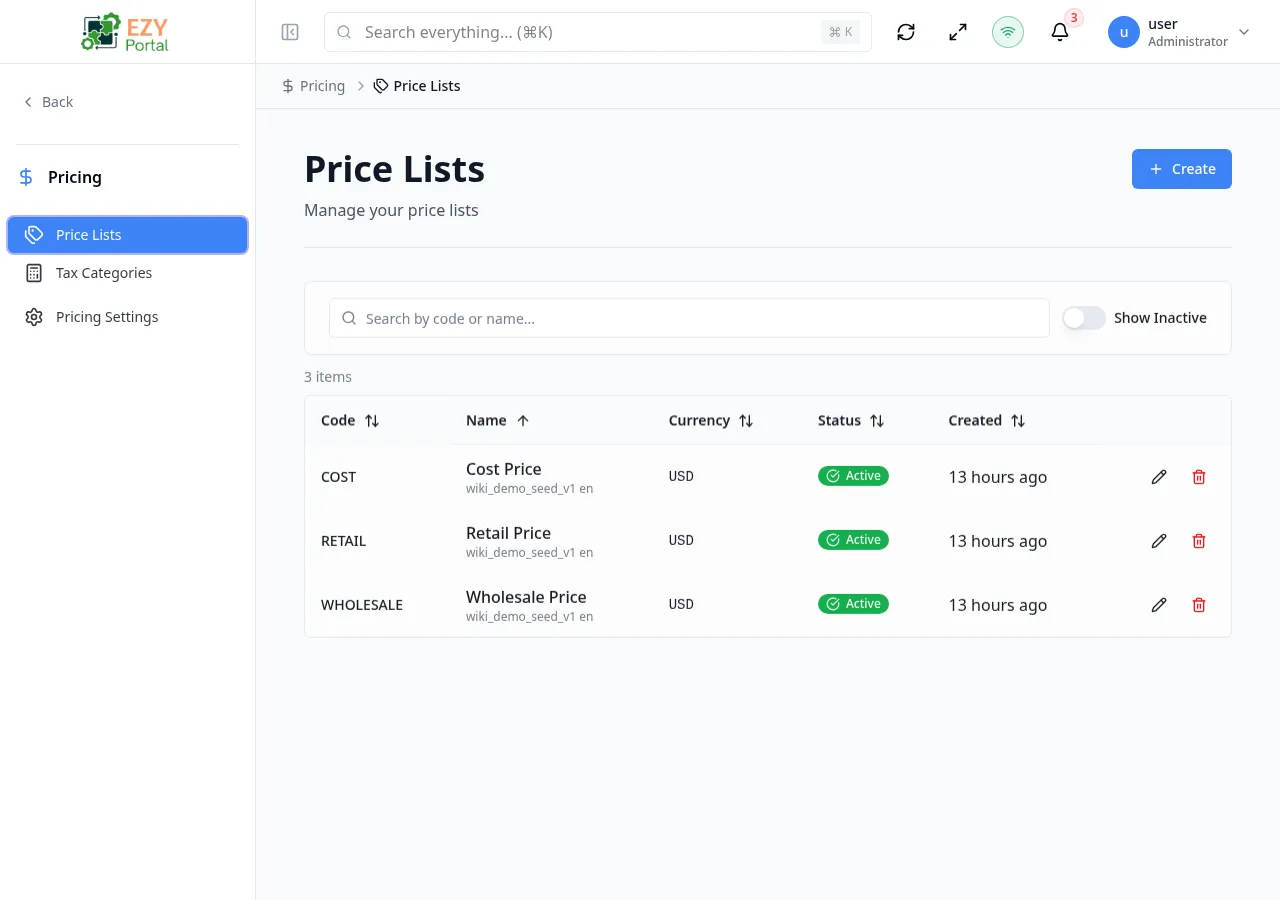Image resolution: width=1280 pixels, height=900 pixels.
Task: Sort table by Created column
Action: 987,421
